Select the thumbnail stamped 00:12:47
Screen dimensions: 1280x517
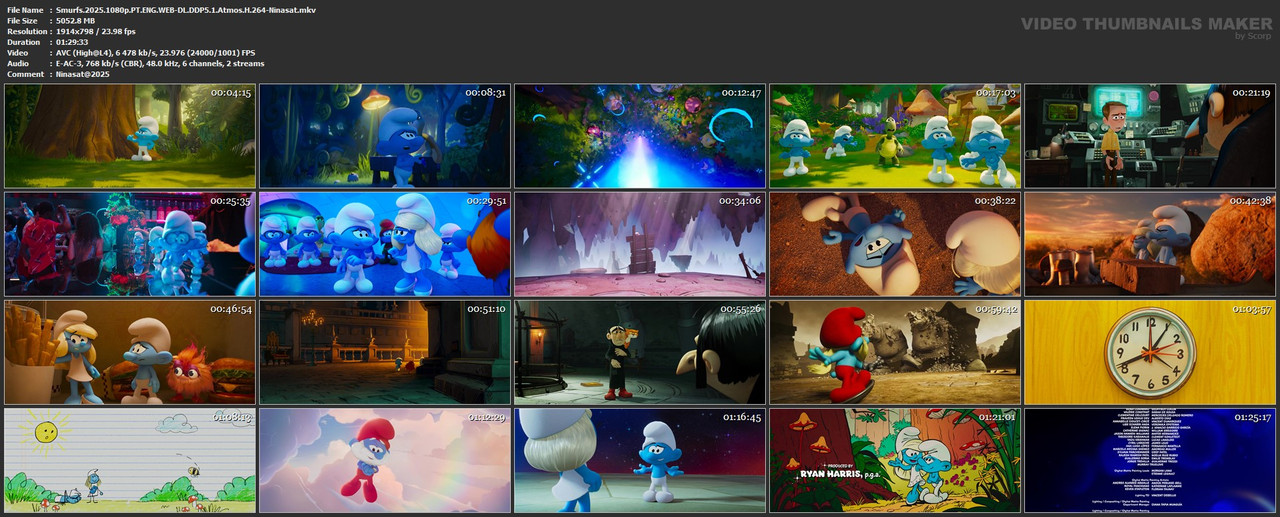tap(640, 136)
